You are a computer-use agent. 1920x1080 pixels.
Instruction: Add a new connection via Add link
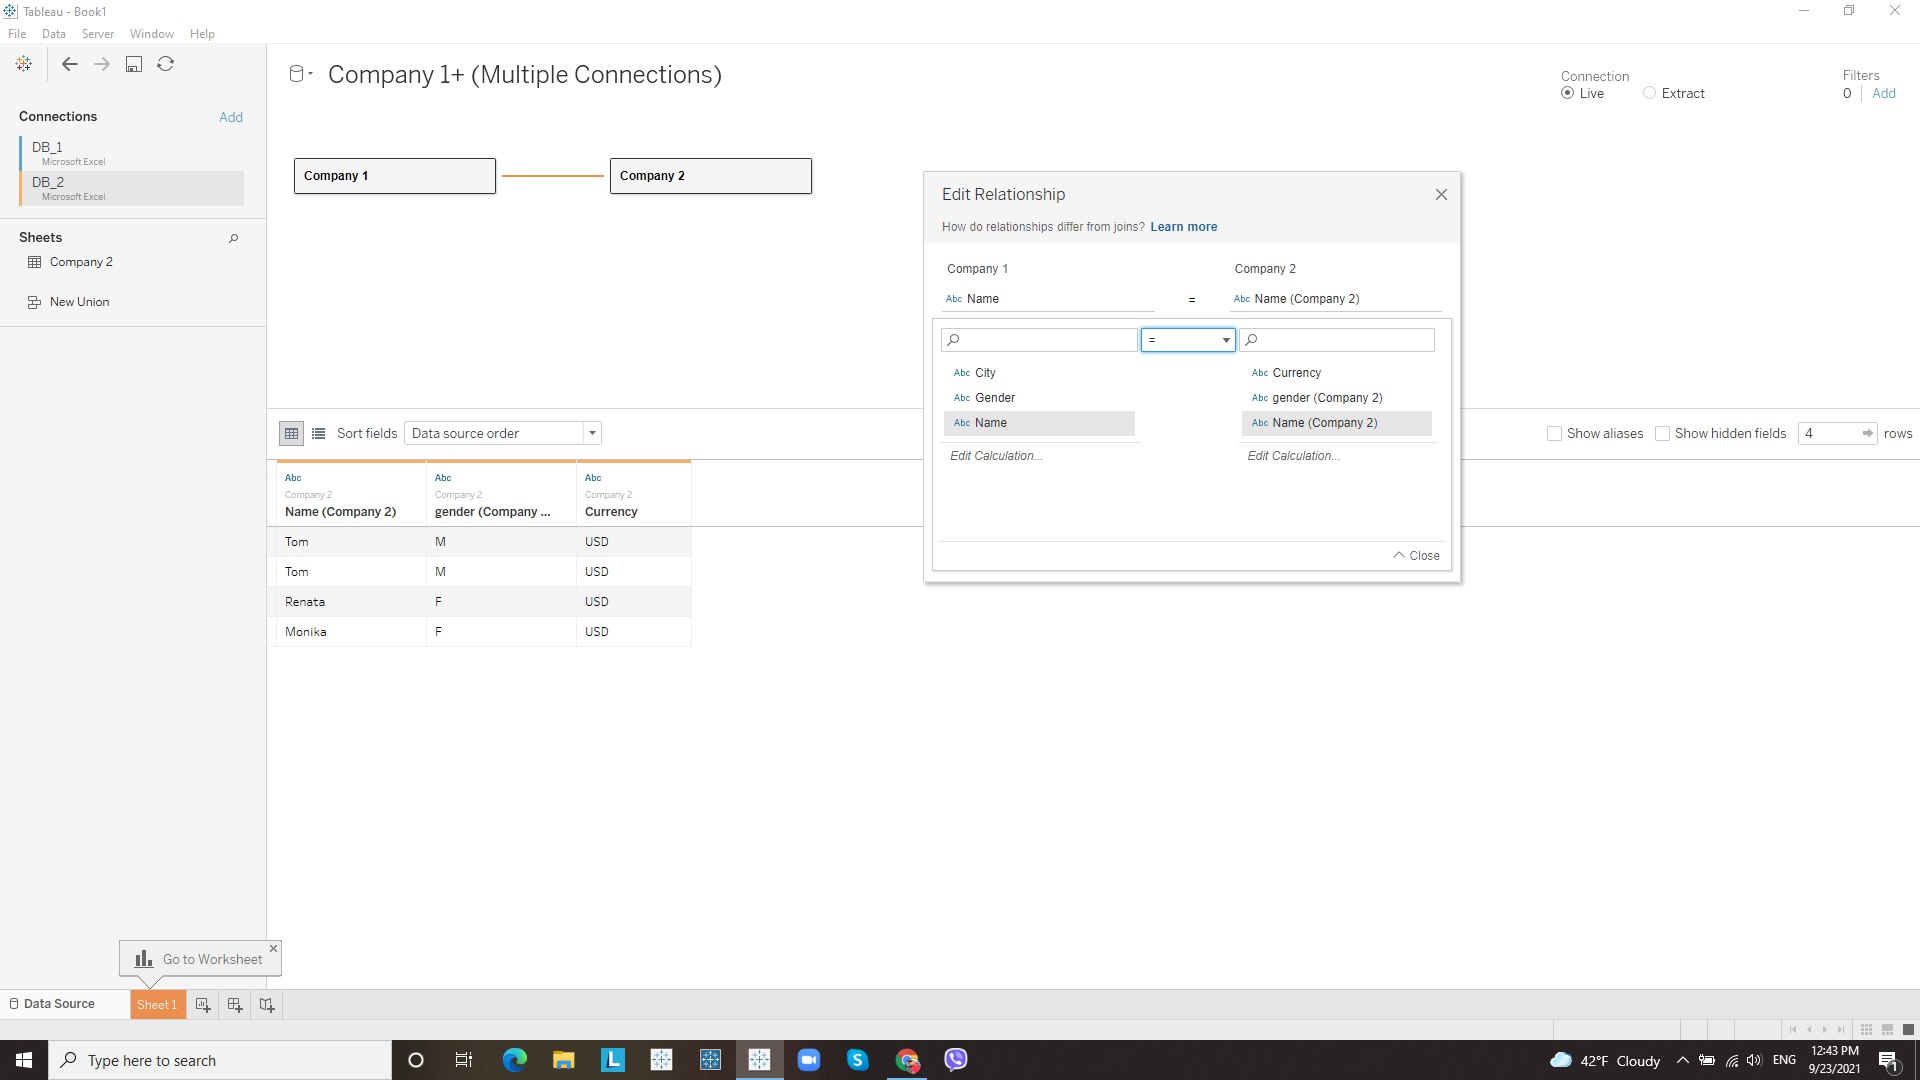coord(231,117)
